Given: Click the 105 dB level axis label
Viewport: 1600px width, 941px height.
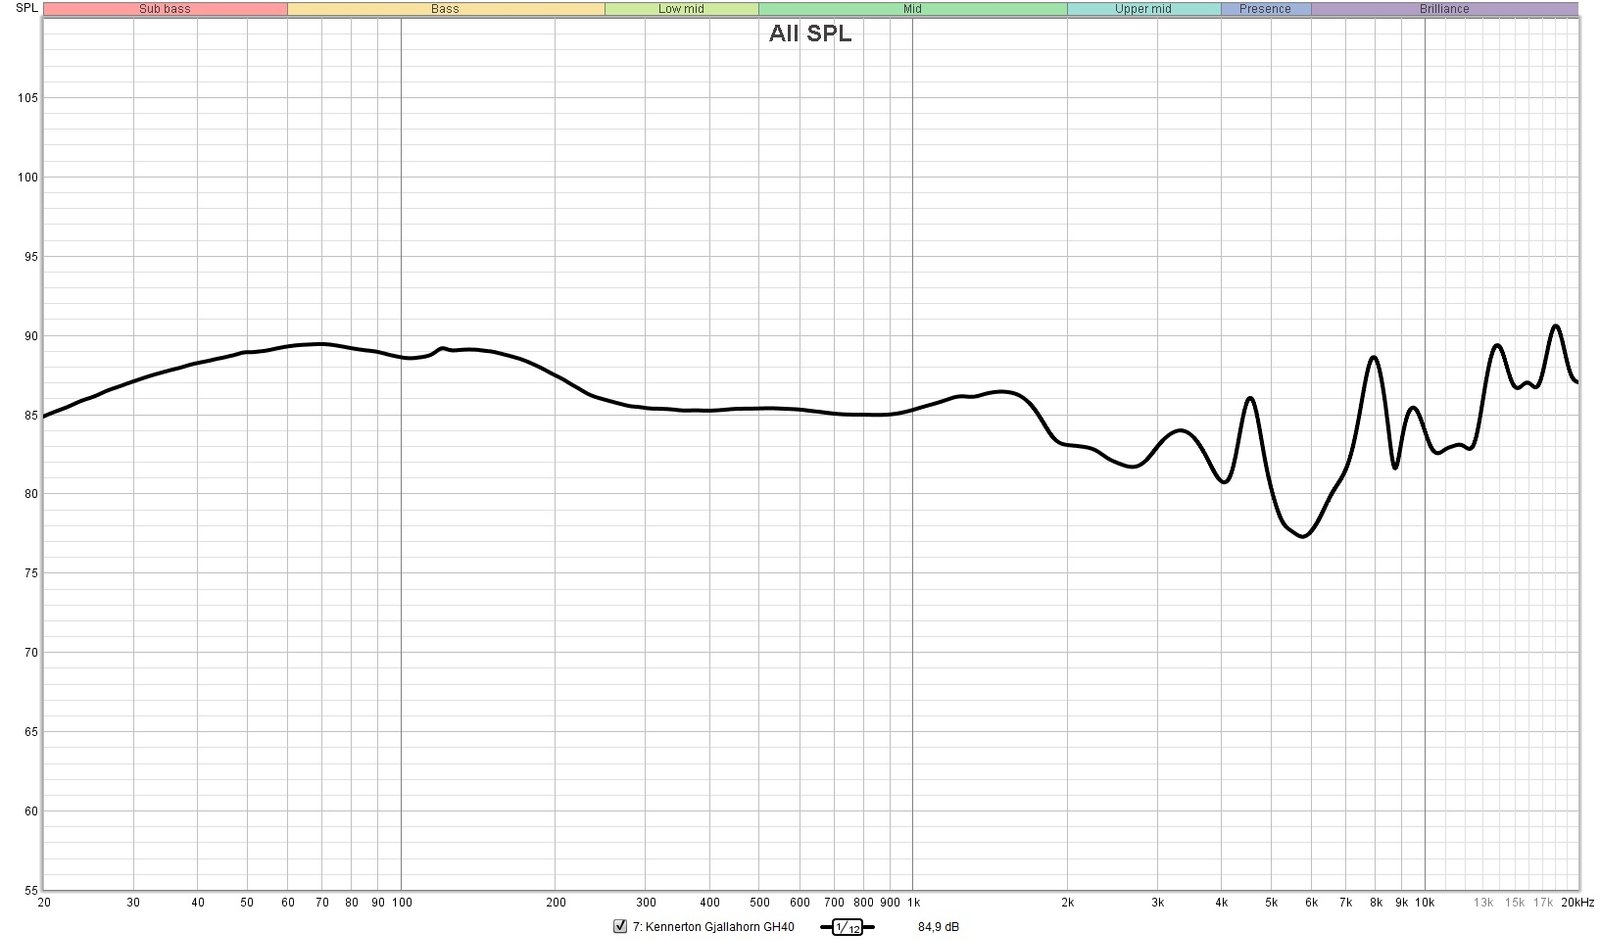Looking at the screenshot, I should click(27, 98).
